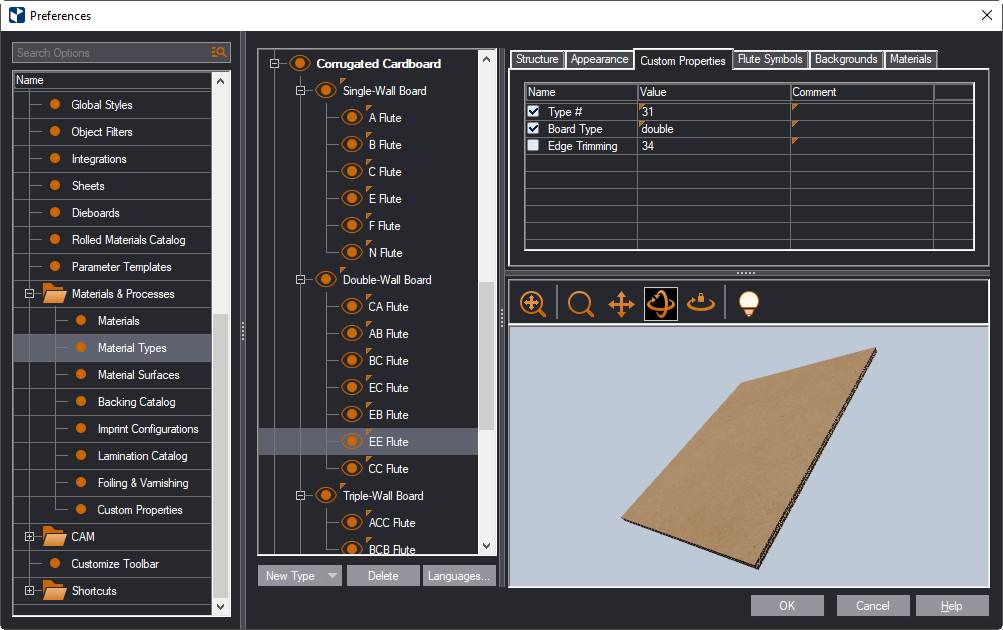Image resolution: width=1003 pixels, height=630 pixels.
Task: Activate the free 3D rotate tool
Action: (x=661, y=304)
